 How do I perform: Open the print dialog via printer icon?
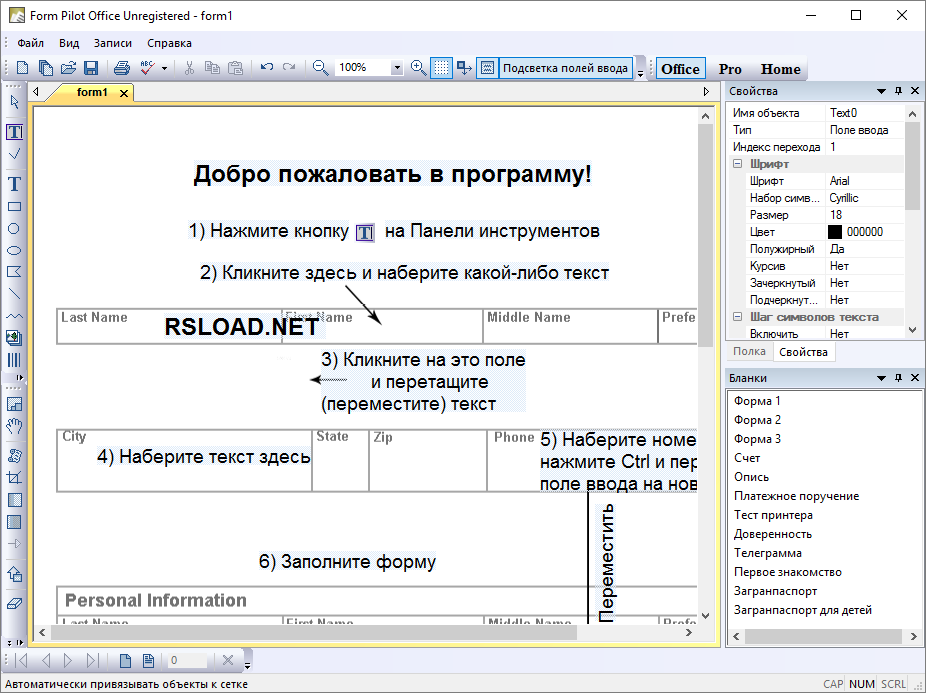coord(120,68)
